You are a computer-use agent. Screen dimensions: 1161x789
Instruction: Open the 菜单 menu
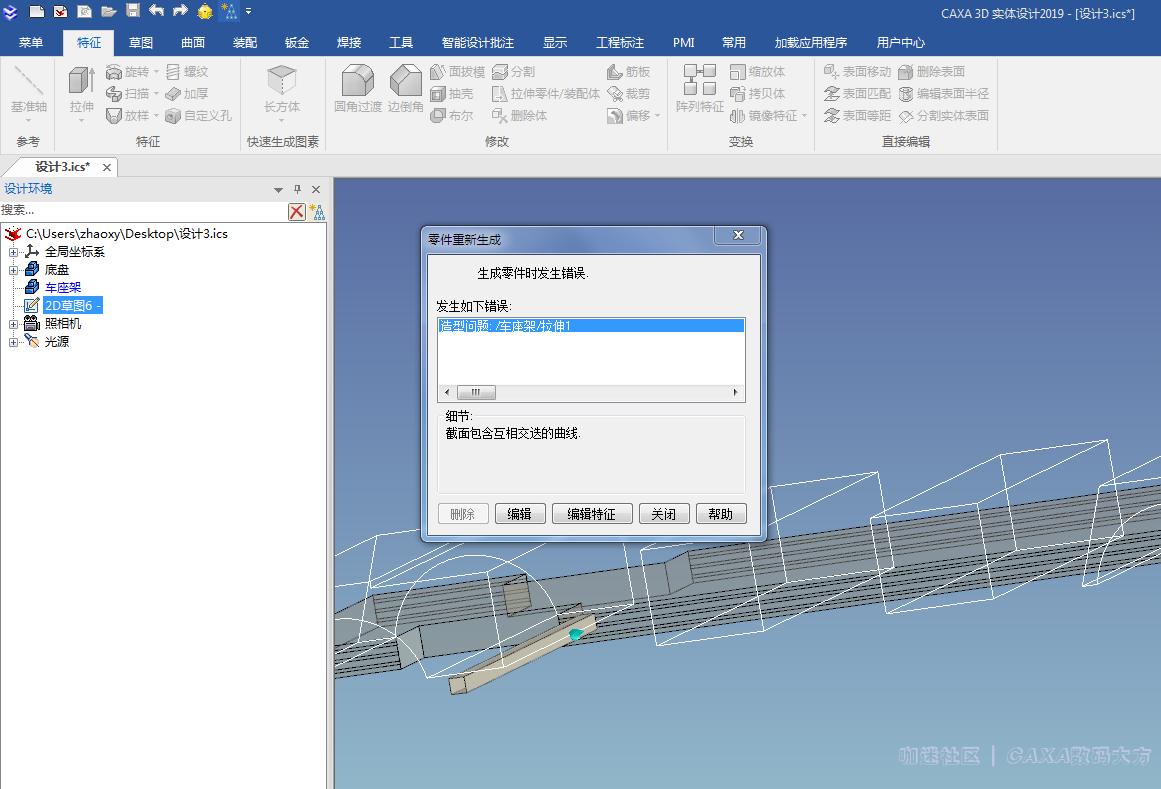[x=30, y=43]
